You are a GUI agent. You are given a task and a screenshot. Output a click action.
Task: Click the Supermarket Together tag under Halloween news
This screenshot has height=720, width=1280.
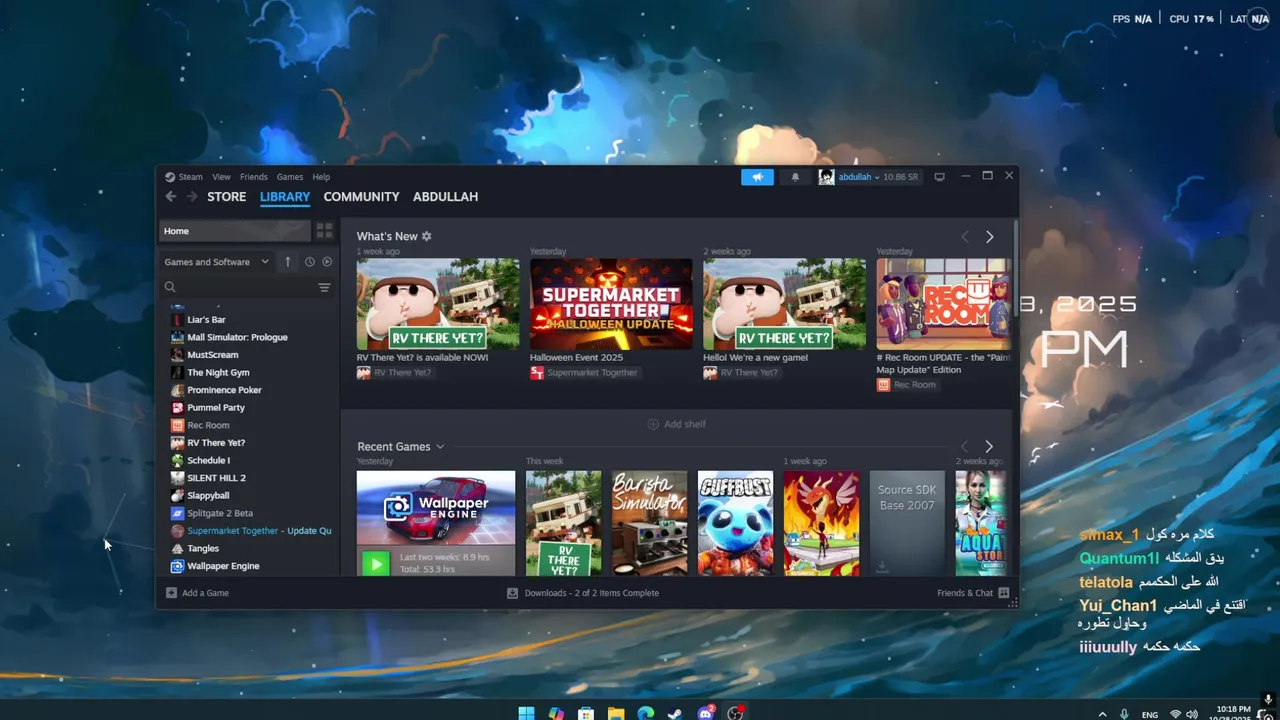pyautogui.click(x=584, y=373)
